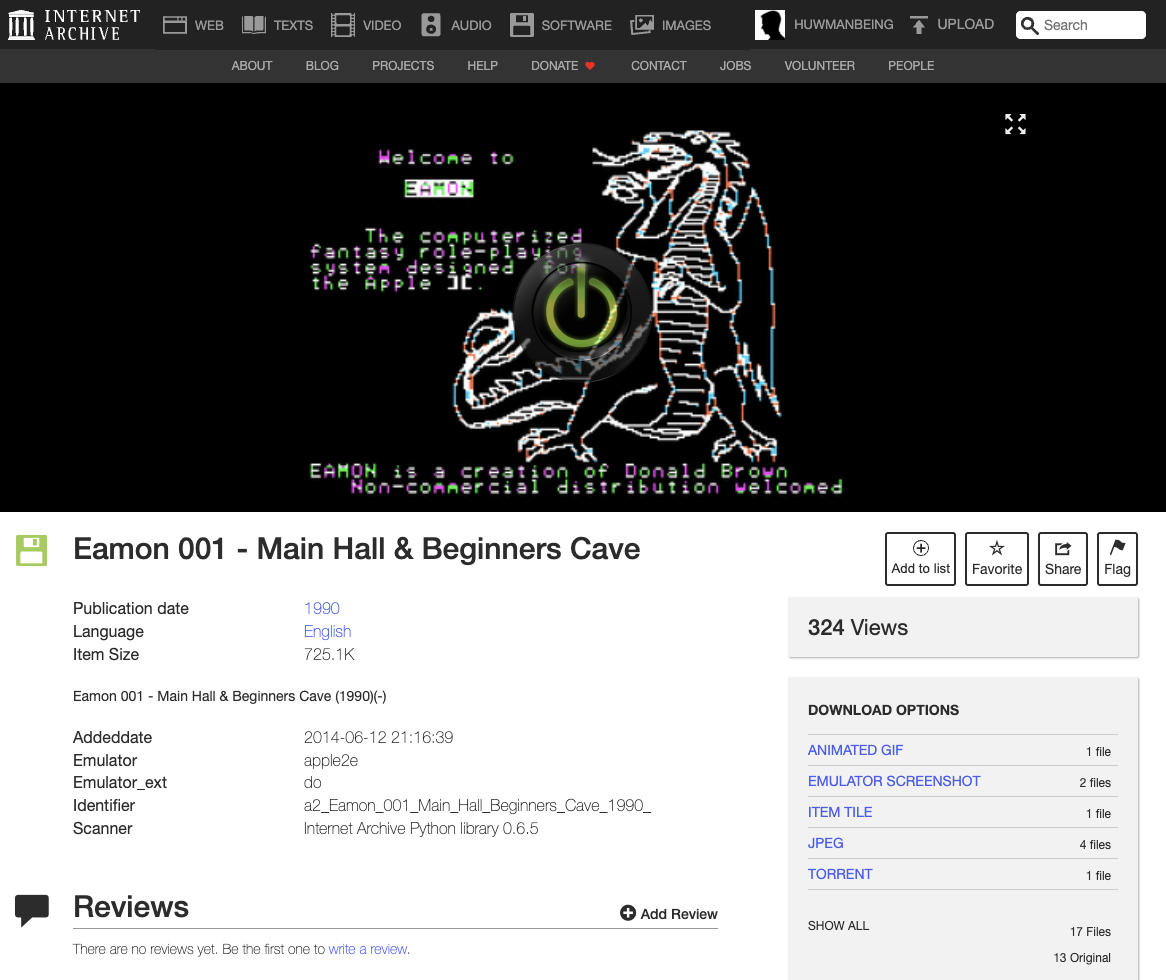Screen dimensions: 1166x980
Task: Click the Internet Archive logo
Action: [x=74, y=25]
